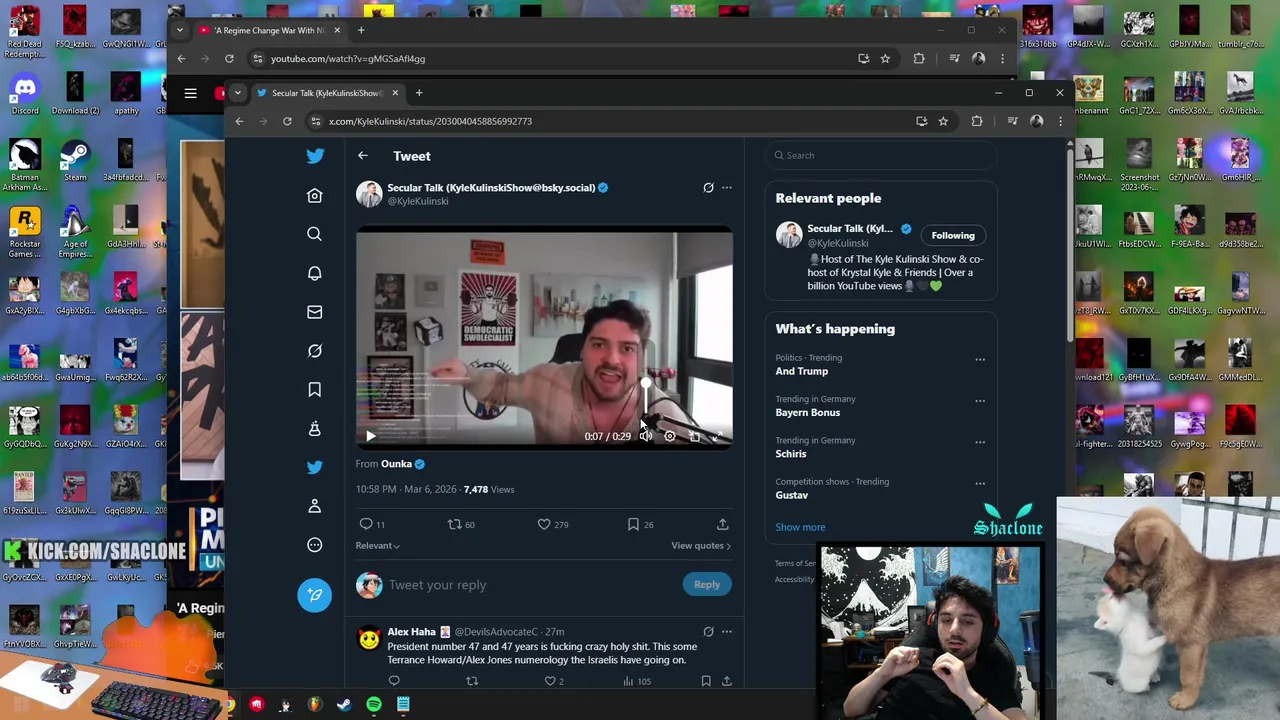Like Alex Haha's reply

549,681
